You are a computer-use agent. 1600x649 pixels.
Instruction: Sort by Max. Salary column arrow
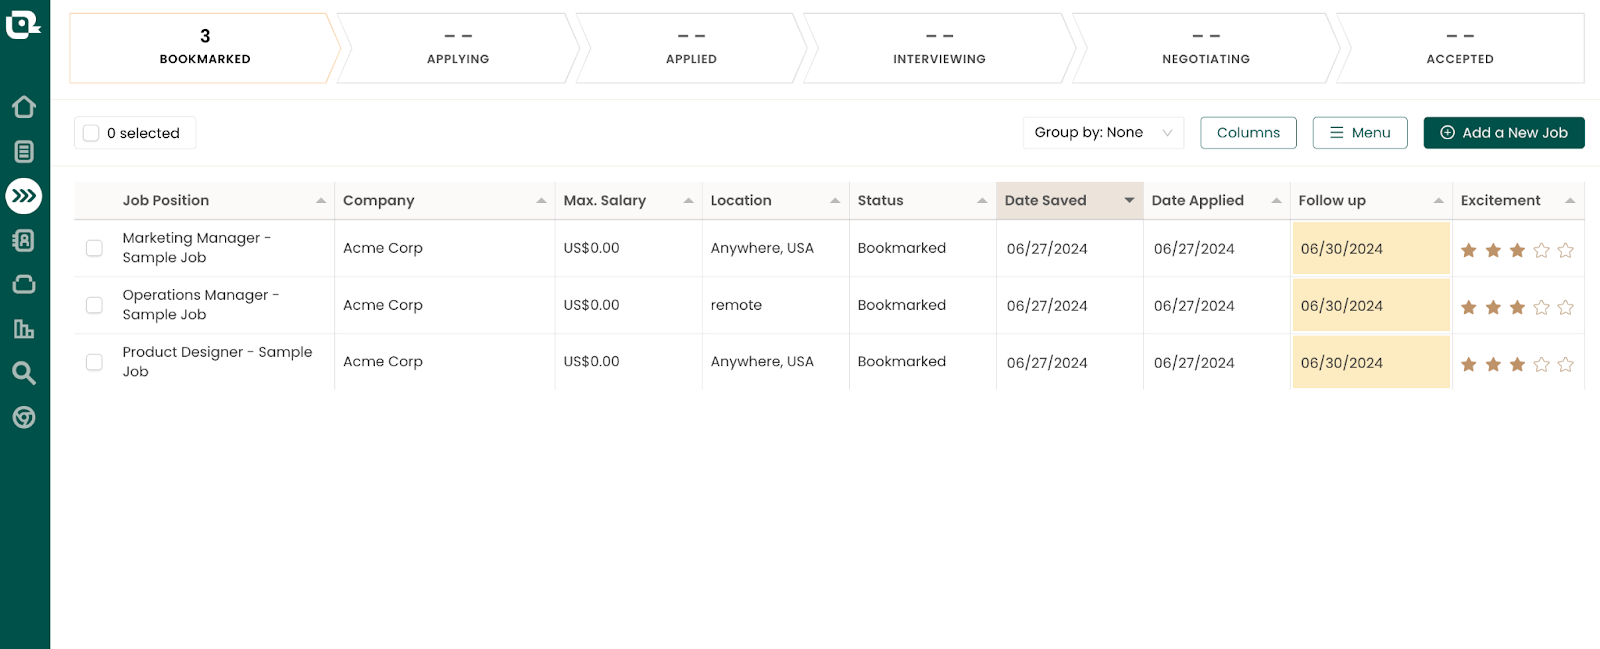(x=688, y=201)
